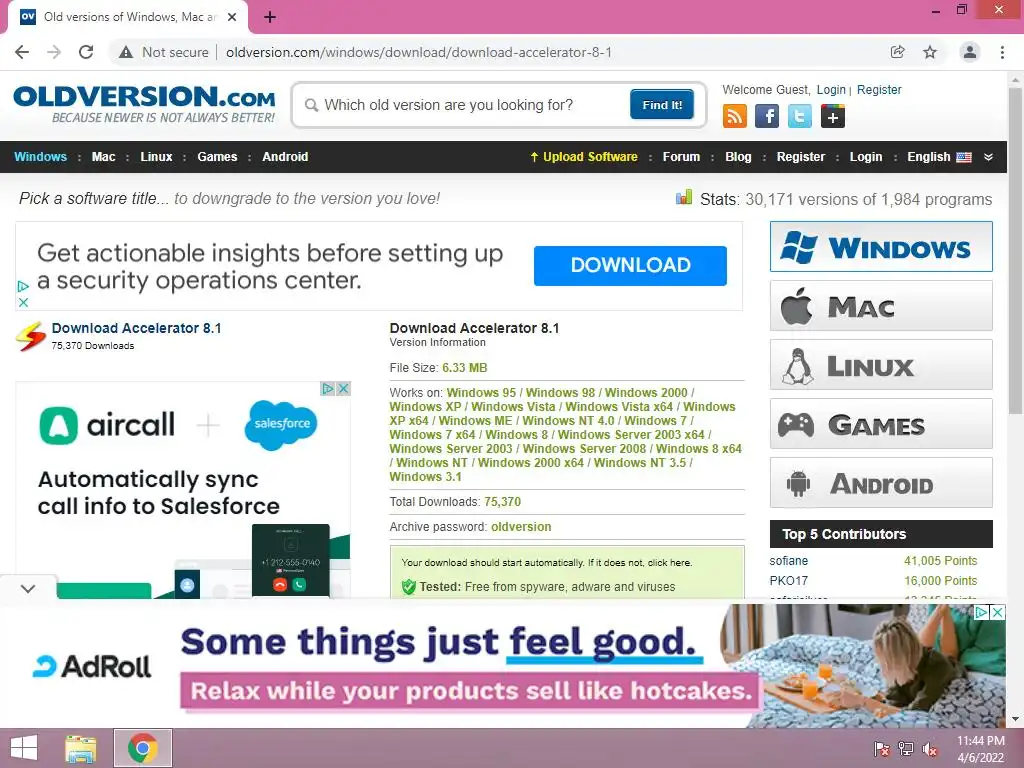Viewport: 1024px width, 768px height.
Task: Click the browser forward arrow
Action: click(x=54, y=52)
